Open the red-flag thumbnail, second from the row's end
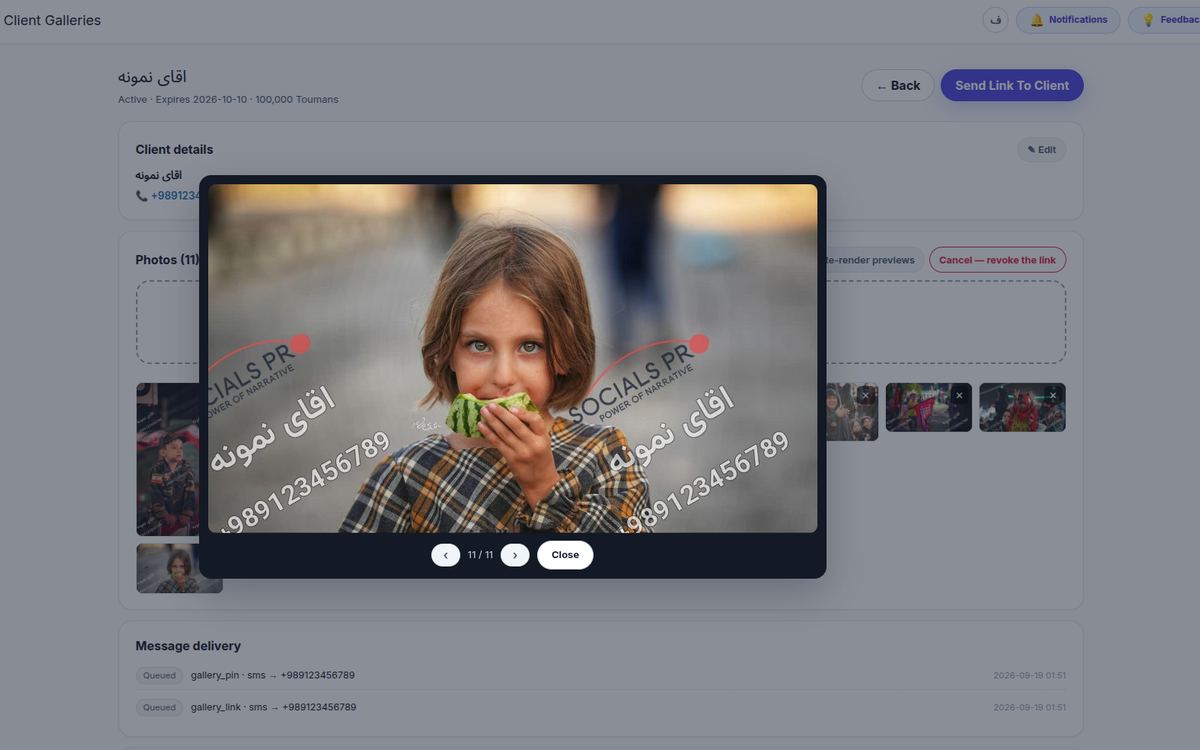This screenshot has width=1200, height=750. coord(929,407)
